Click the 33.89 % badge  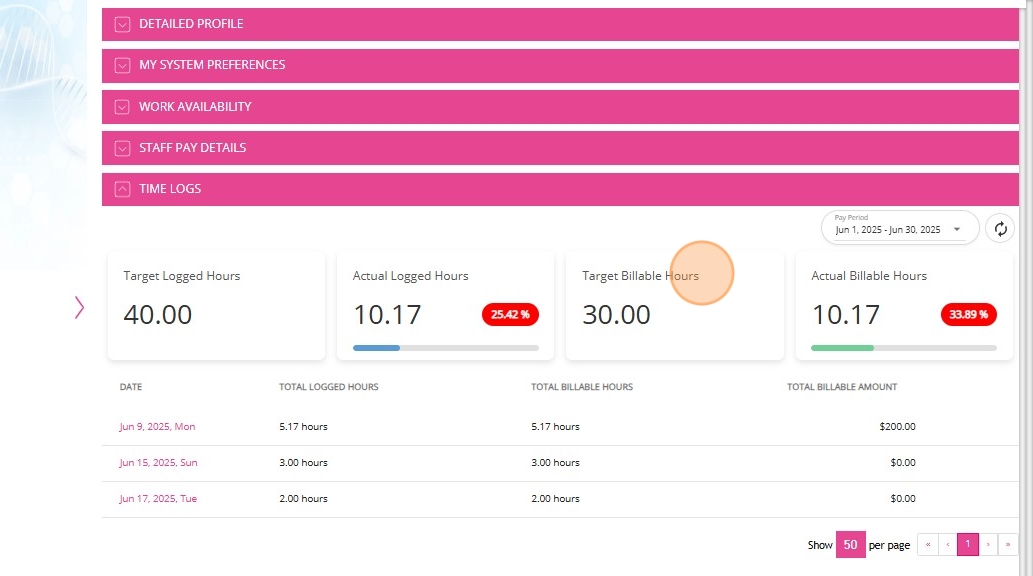click(x=968, y=314)
